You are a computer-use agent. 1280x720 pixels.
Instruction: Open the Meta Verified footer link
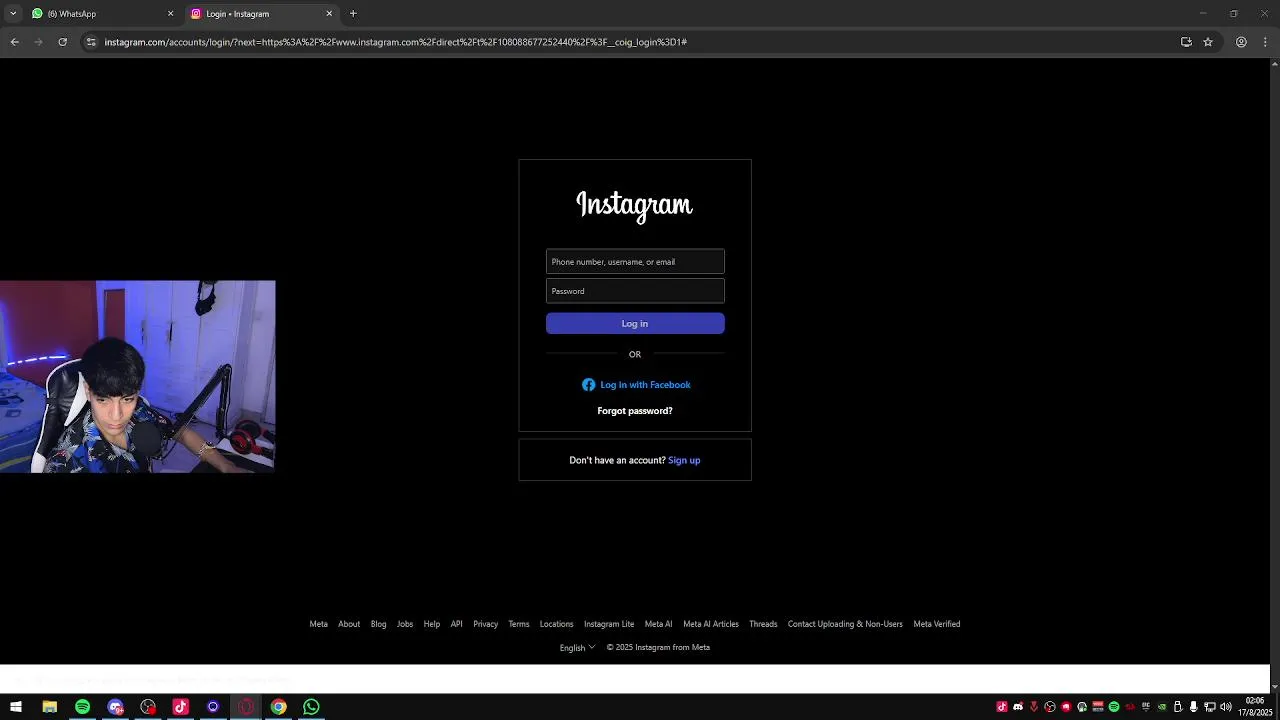pos(937,624)
